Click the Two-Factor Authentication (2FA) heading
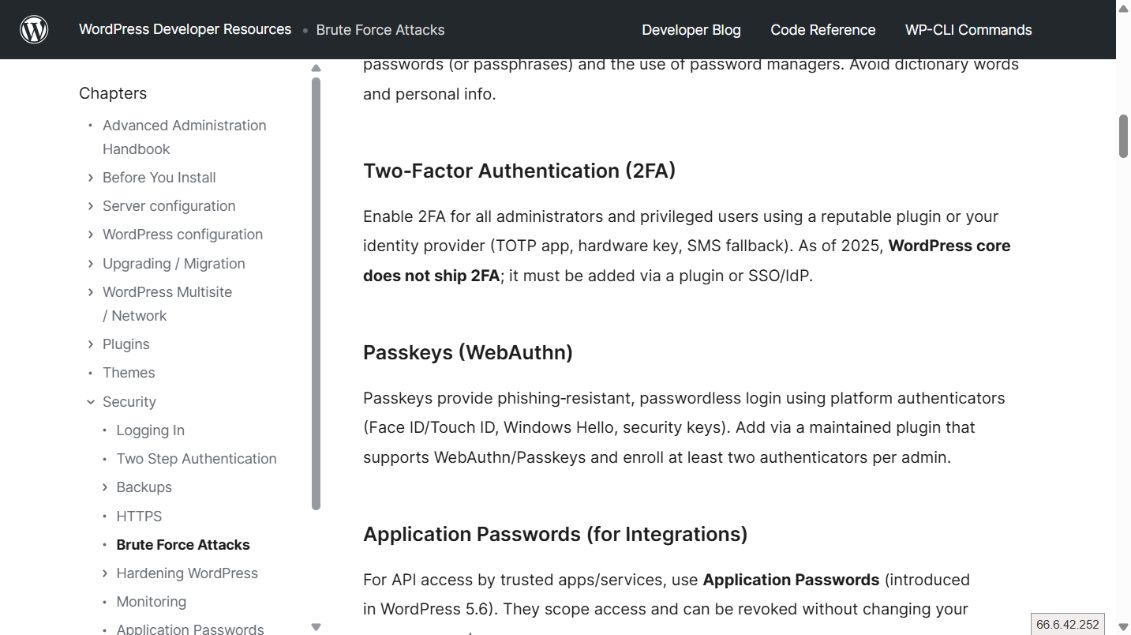The height and width of the screenshot is (635, 1131). [519, 171]
